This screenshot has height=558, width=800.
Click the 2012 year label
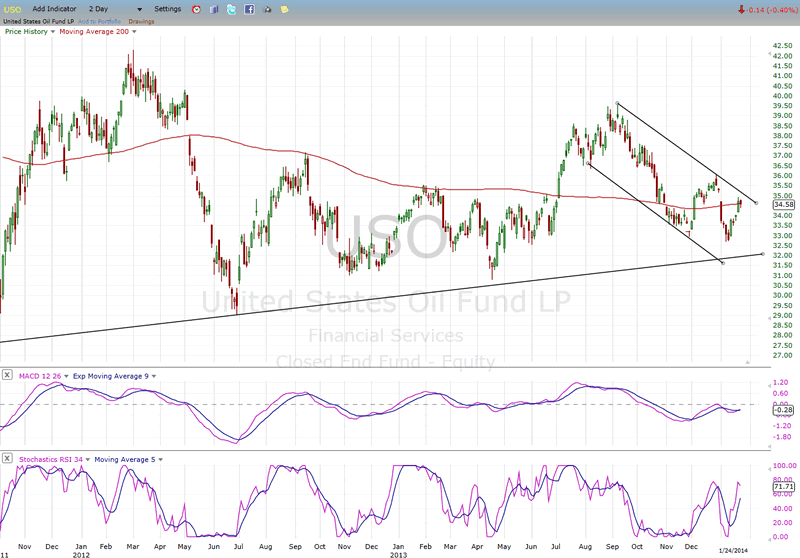point(81,554)
